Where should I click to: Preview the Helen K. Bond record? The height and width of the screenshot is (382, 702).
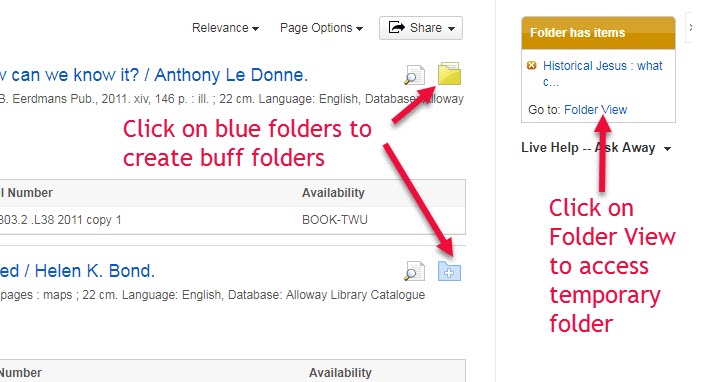pos(415,271)
